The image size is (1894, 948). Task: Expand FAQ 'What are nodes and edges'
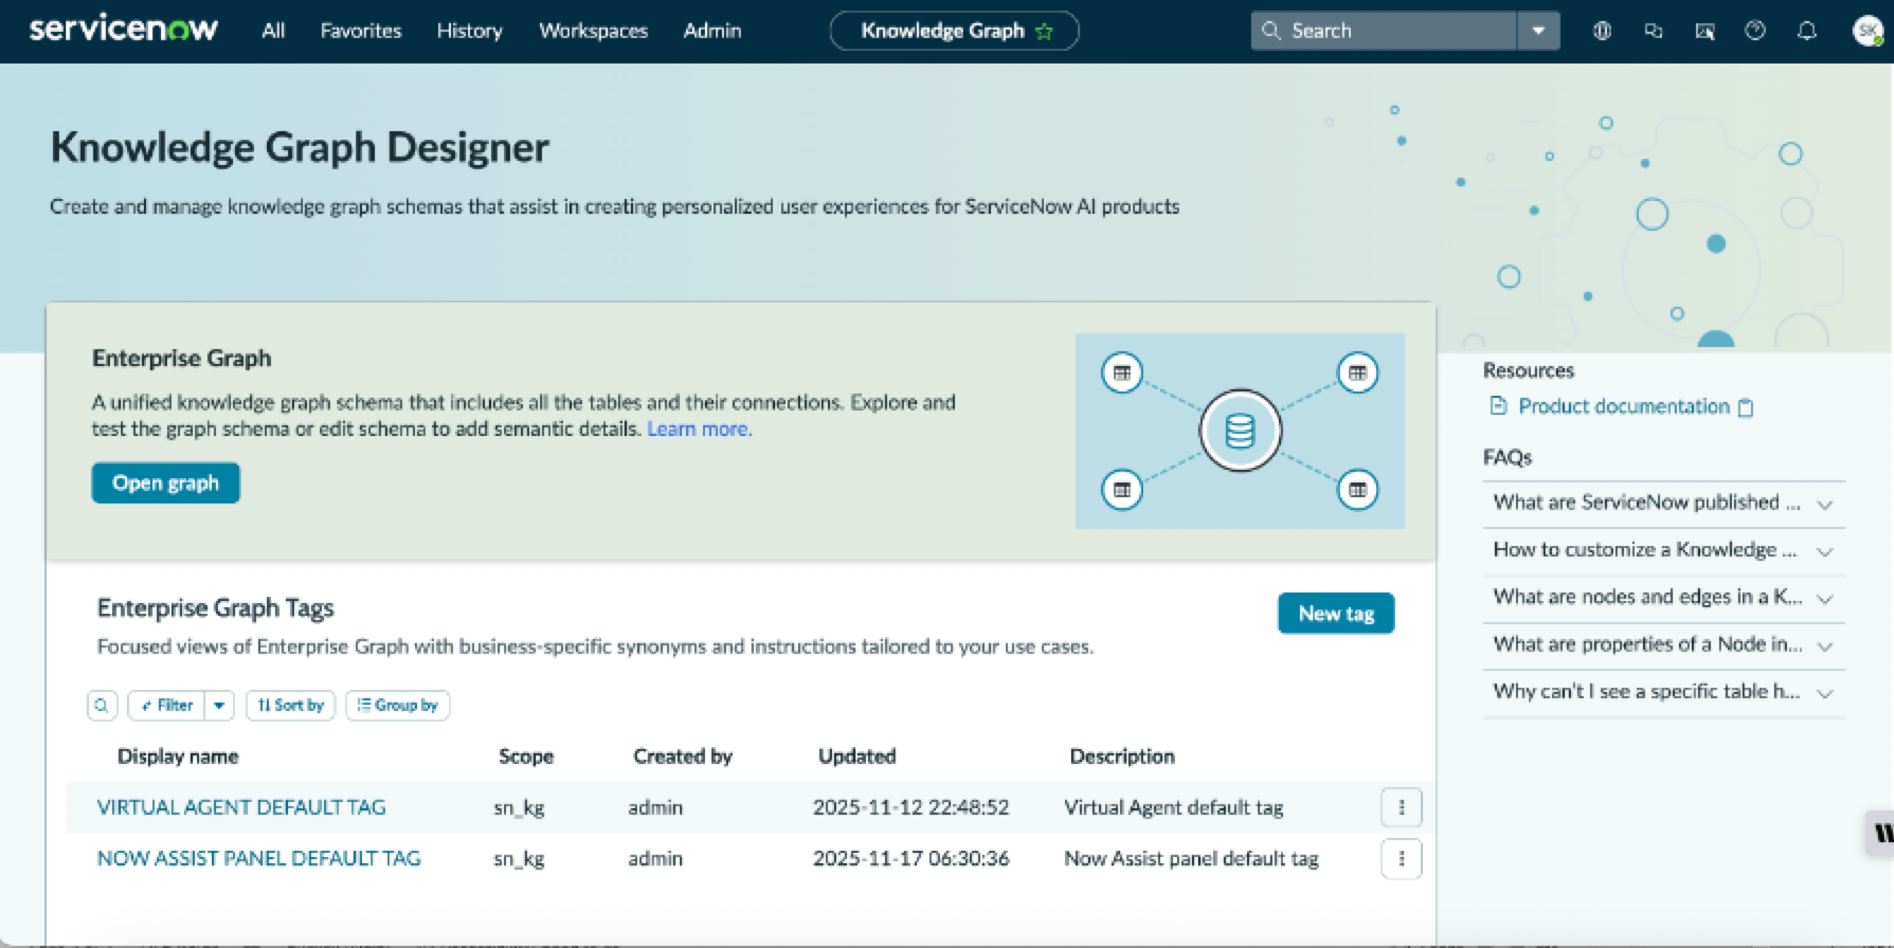(x=1663, y=597)
